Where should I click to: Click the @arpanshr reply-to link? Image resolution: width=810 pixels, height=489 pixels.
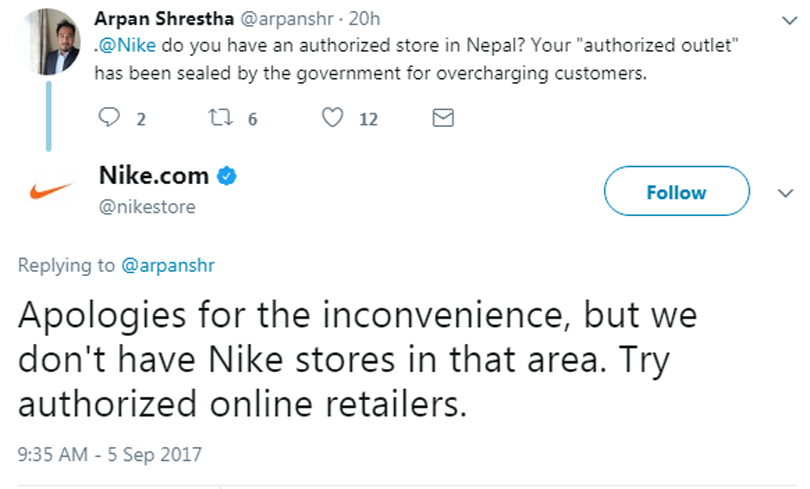click(168, 265)
